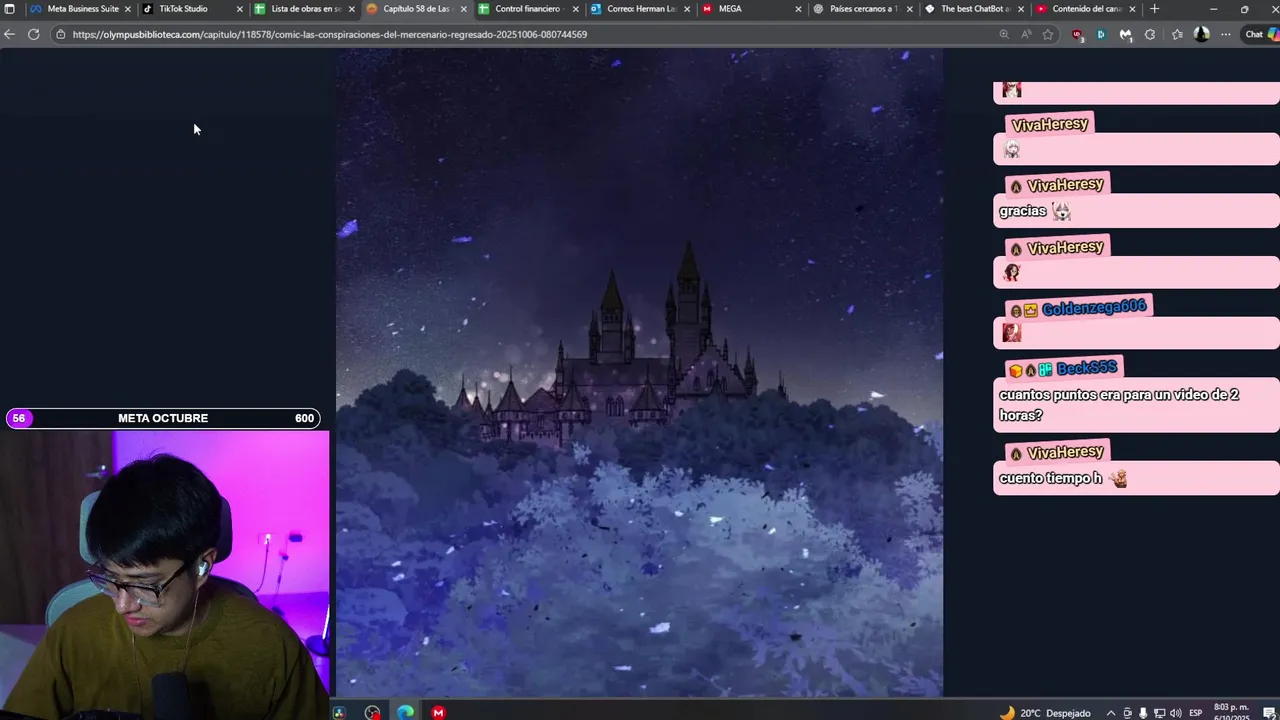The image size is (1280, 720).
Task: Switch to Contenido del canal tab
Action: [1086, 9]
